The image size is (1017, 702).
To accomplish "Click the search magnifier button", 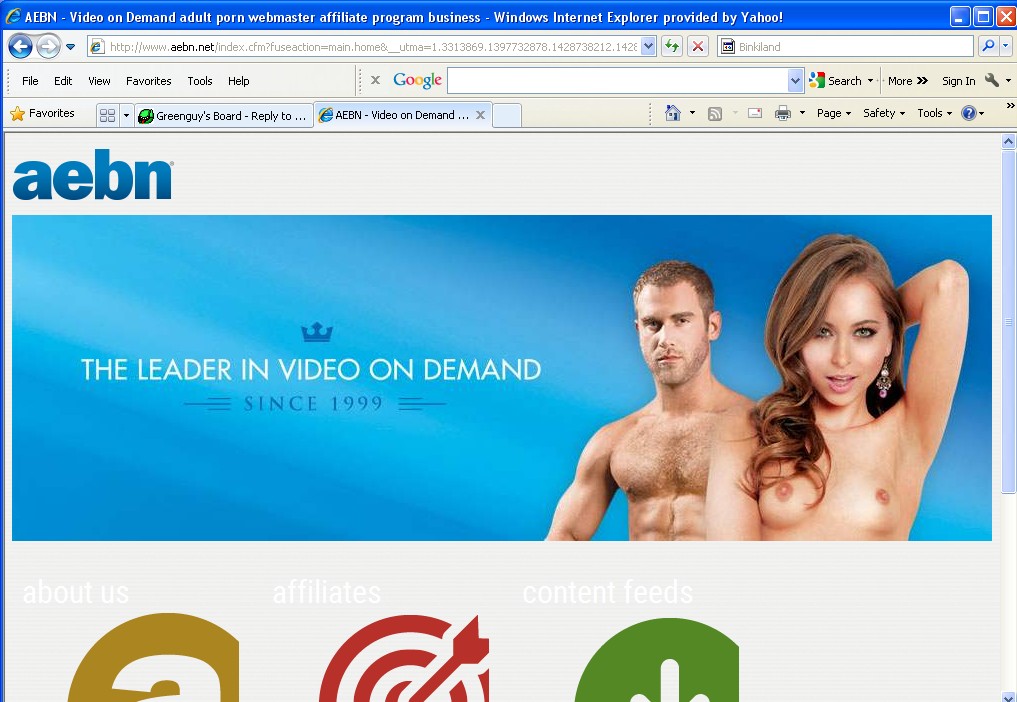I will click(987, 46).
